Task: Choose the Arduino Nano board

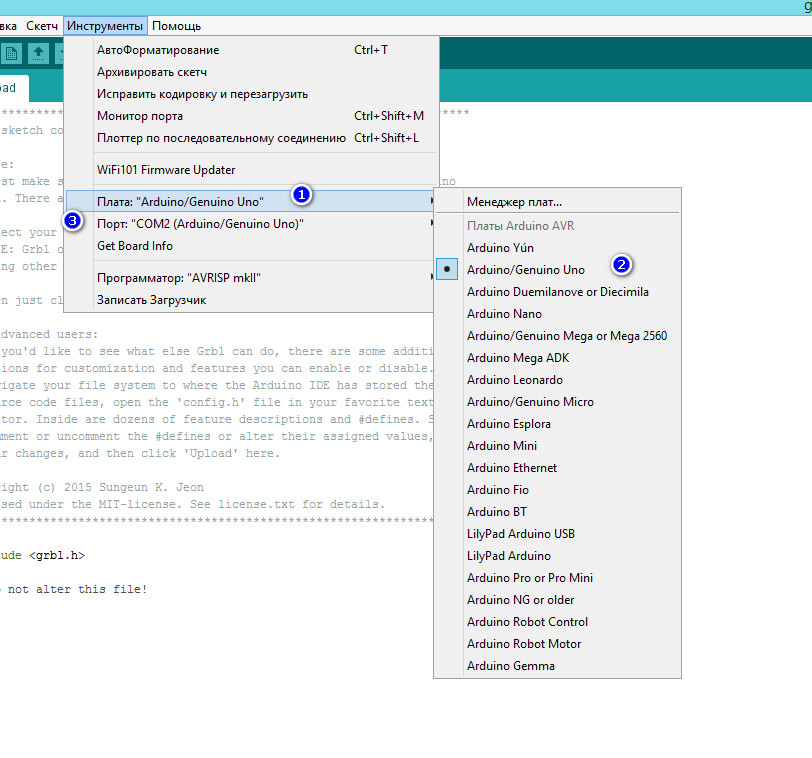Action: pyautogui.click(x=557, y=314)
